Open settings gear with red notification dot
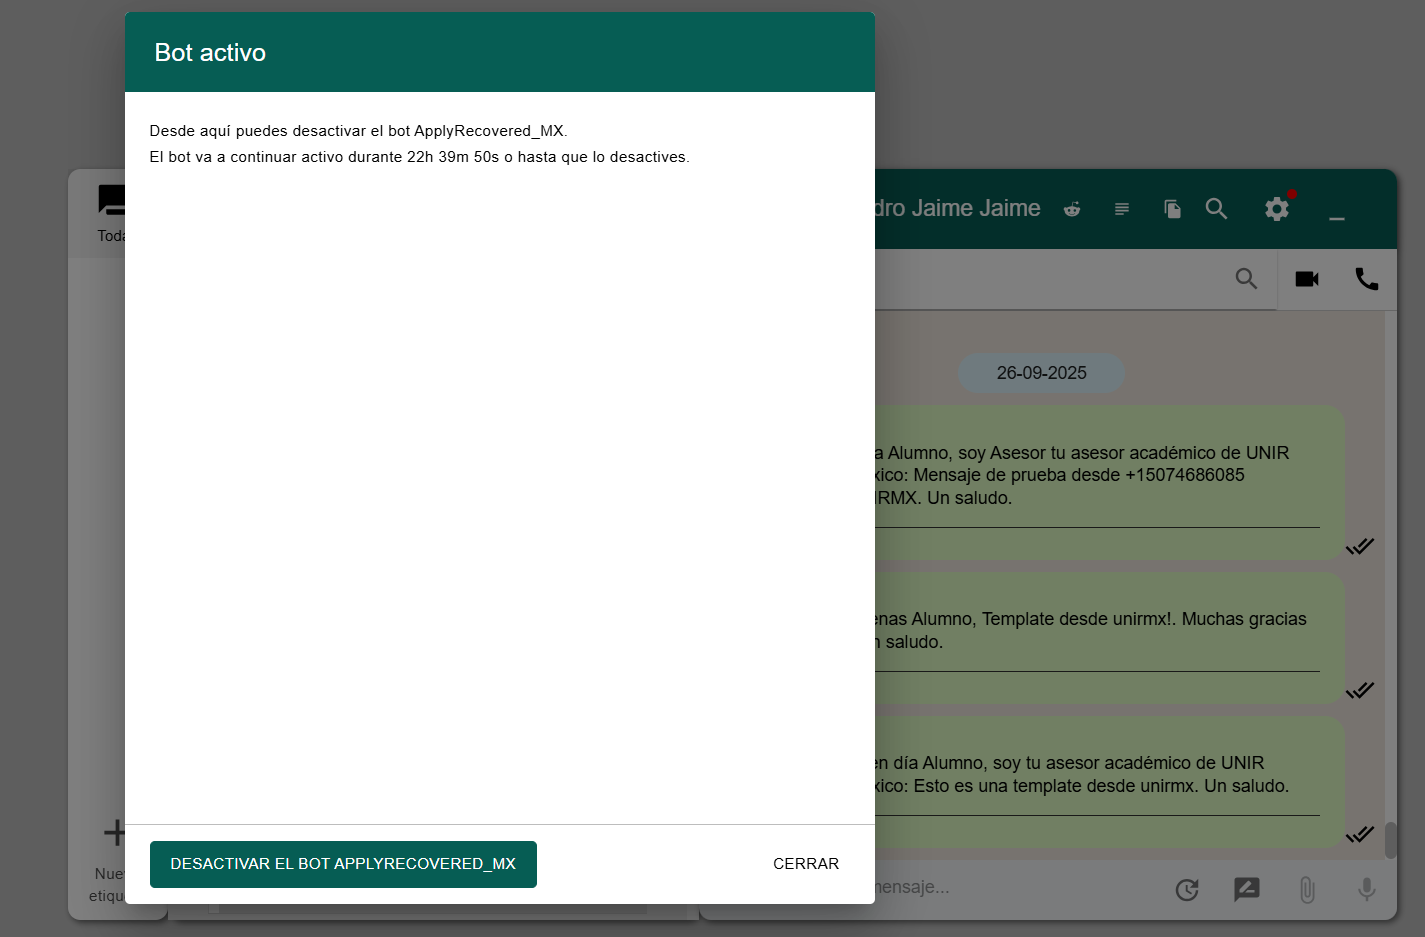Viewport: 1425px width, 937px height. (1277, 209)
